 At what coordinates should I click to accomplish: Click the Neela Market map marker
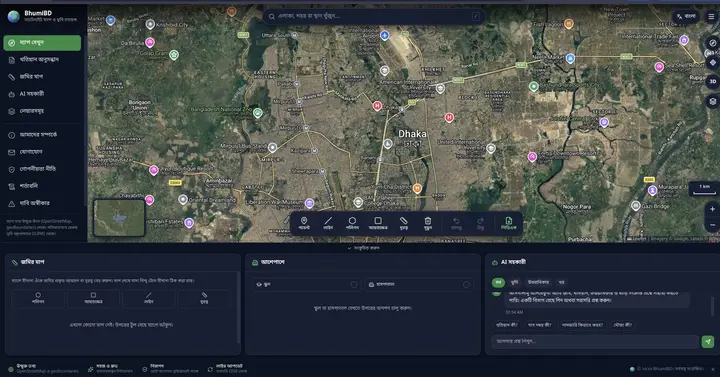[x=570, y=58]
